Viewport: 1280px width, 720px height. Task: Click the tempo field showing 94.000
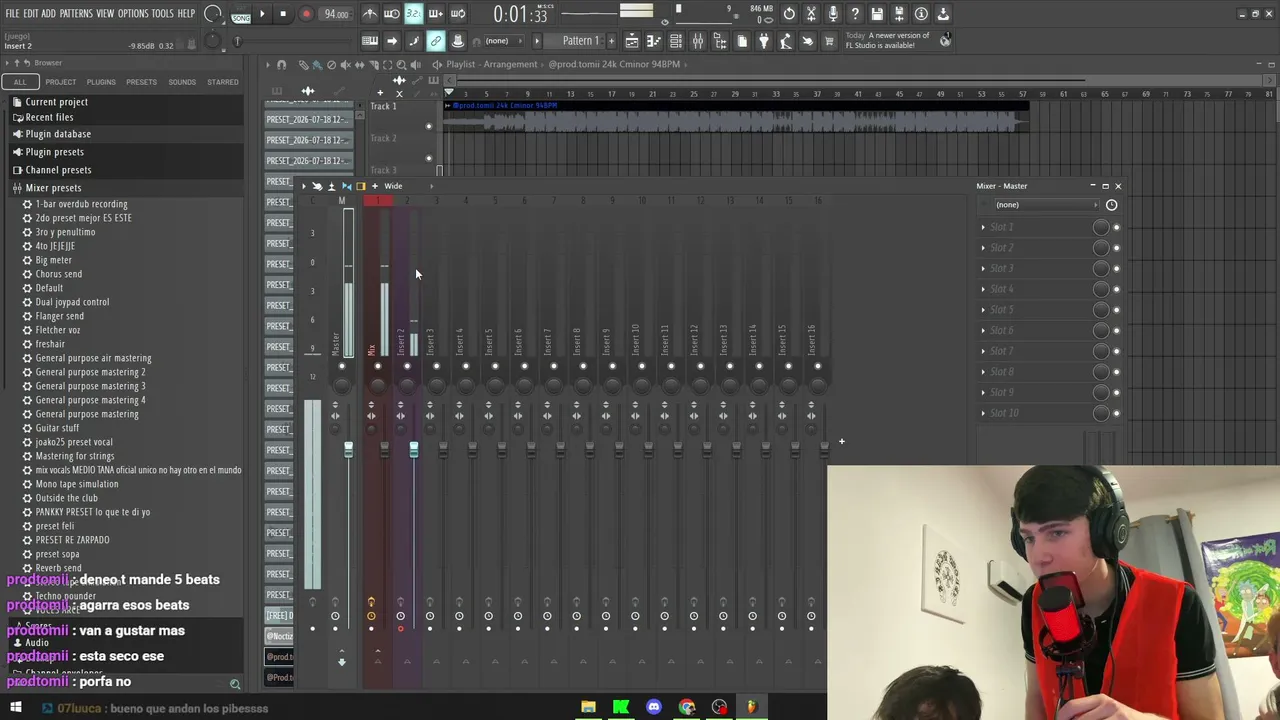[336, 14]
